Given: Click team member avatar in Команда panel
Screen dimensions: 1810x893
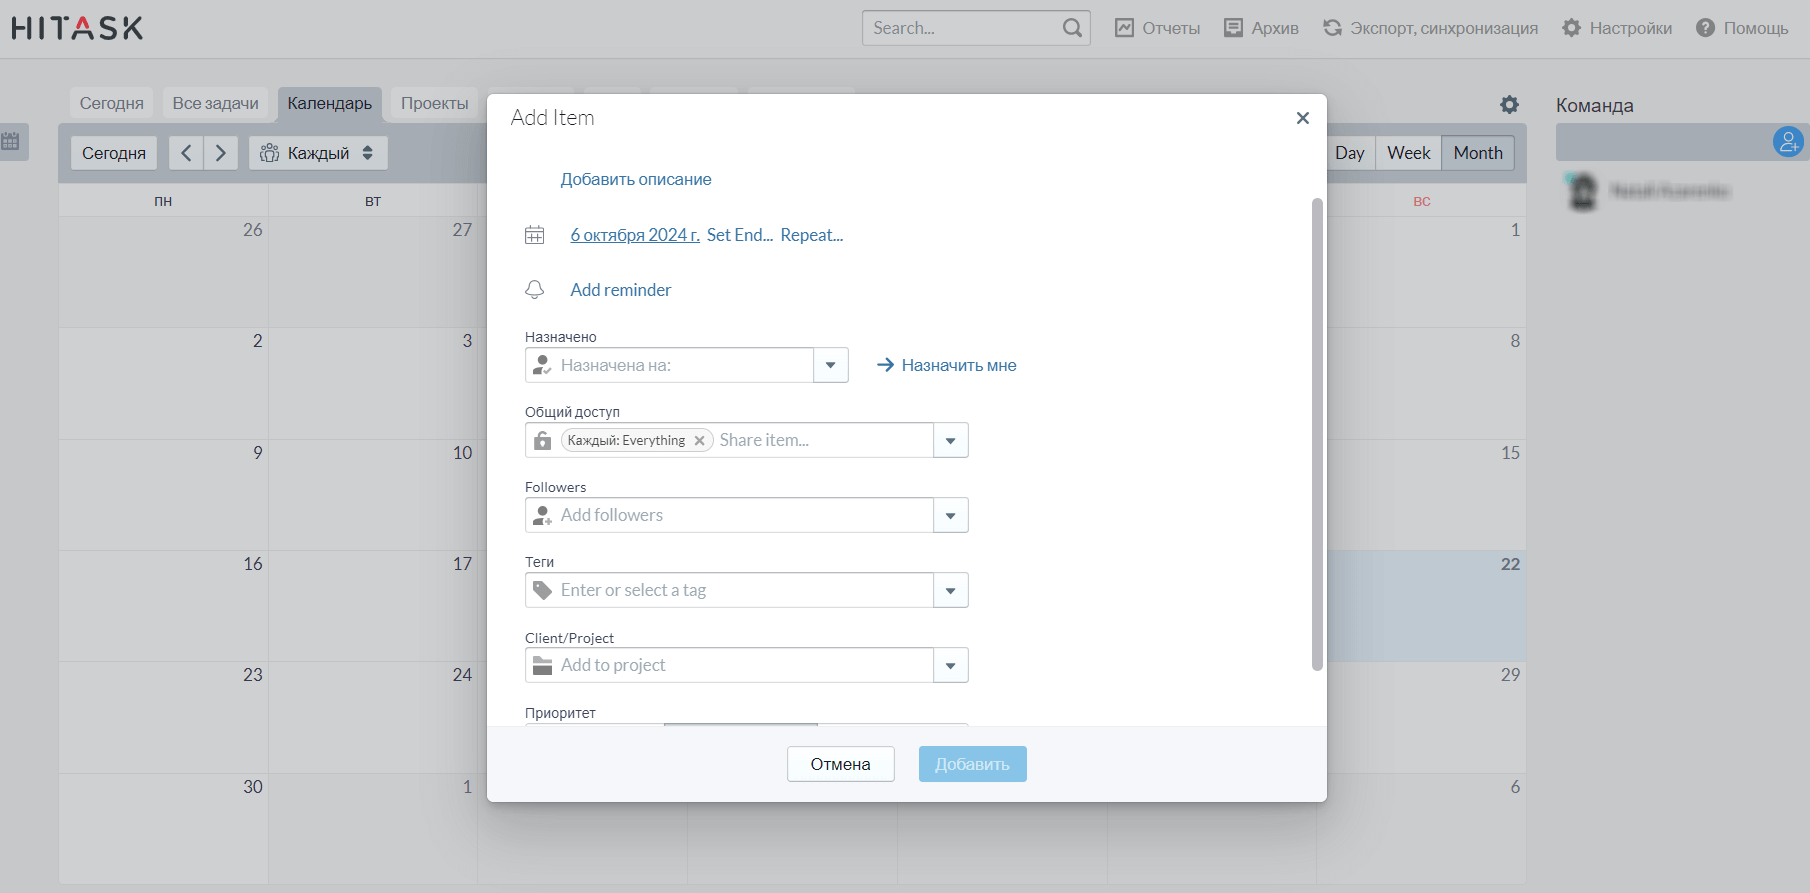Looking at the screenshot, I should coord(1582,191).
